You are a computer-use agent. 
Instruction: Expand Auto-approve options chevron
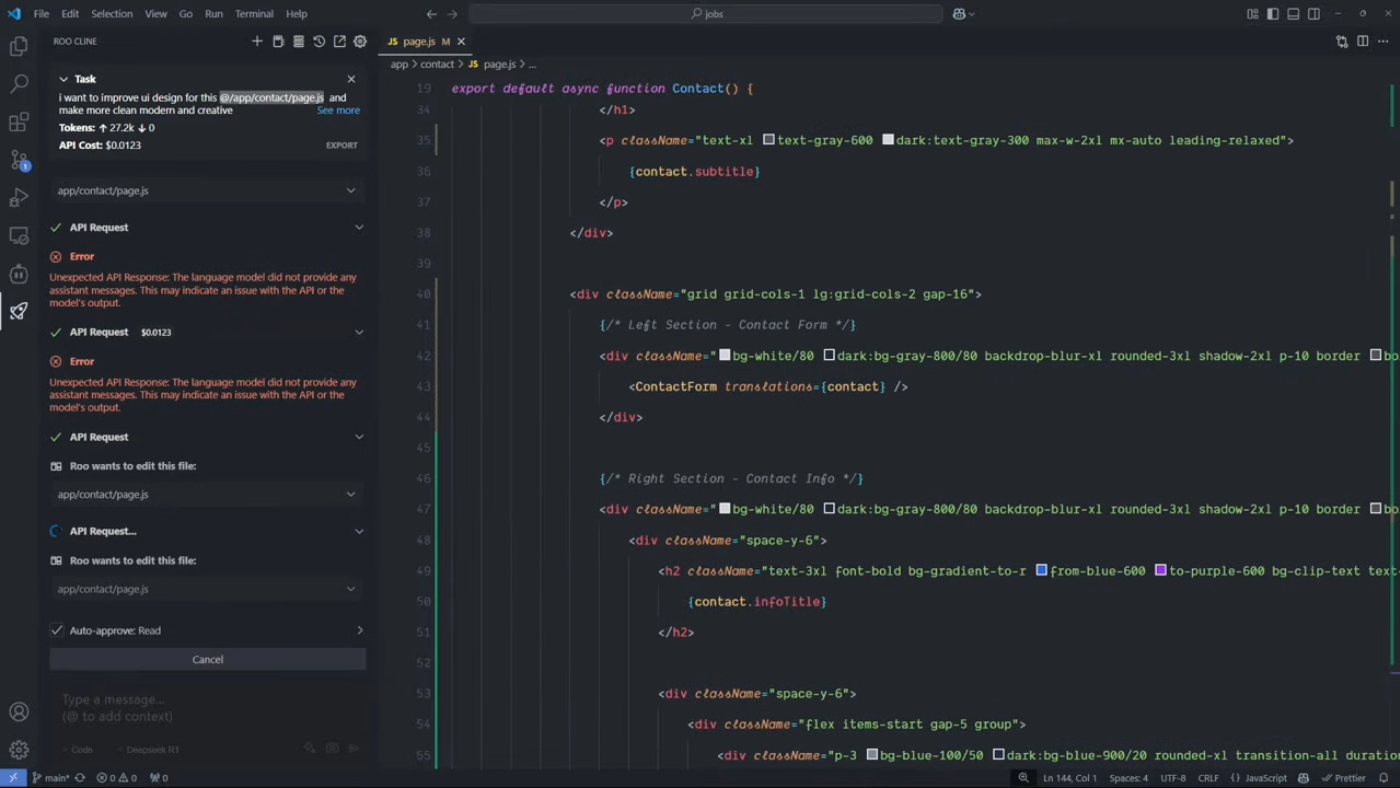coord(360,630)
